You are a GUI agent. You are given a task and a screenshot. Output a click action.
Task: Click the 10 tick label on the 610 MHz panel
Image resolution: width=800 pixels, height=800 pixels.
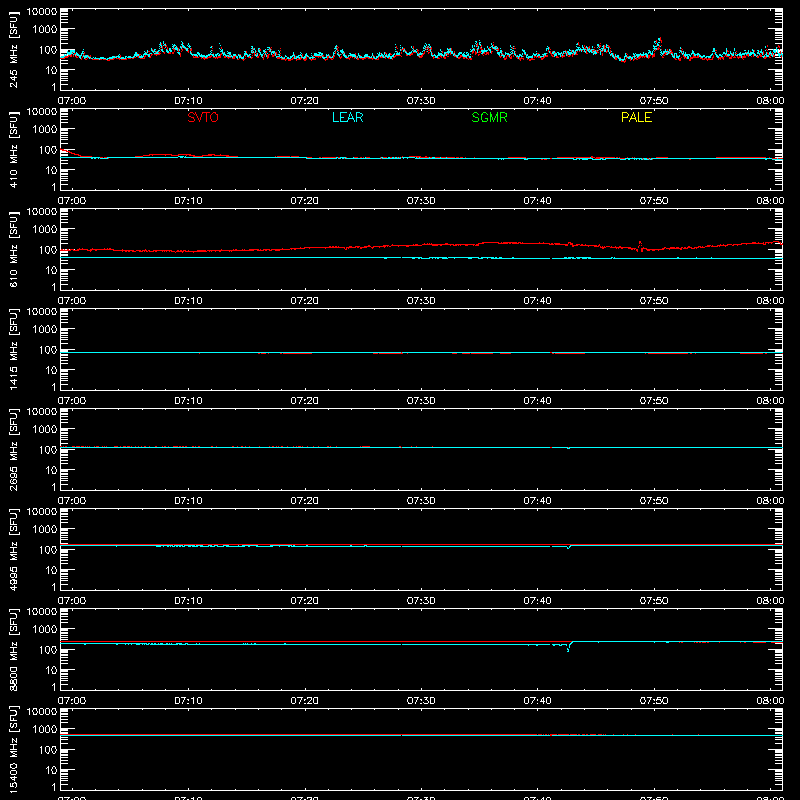pos(51,270)
